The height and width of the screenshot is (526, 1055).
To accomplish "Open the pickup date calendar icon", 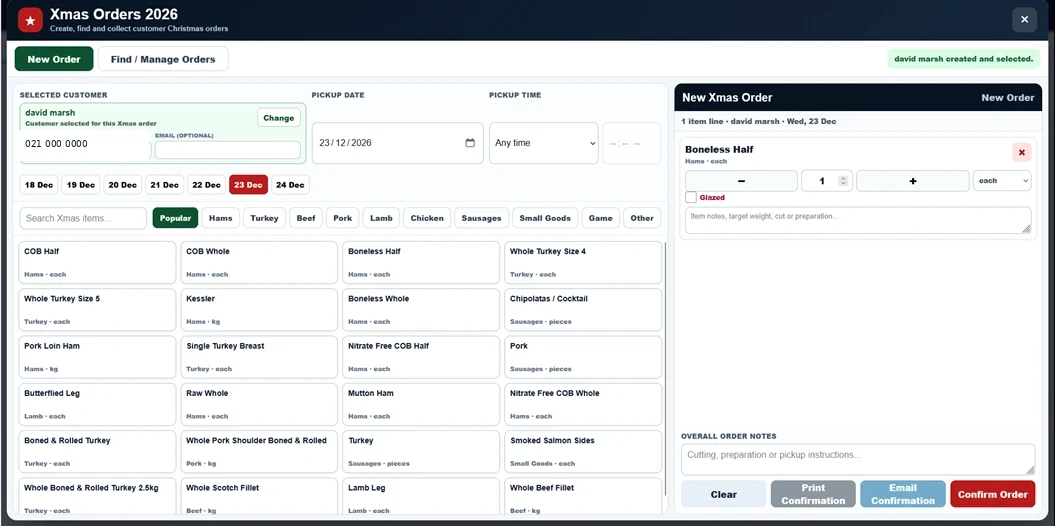I will tap(470, 143).
